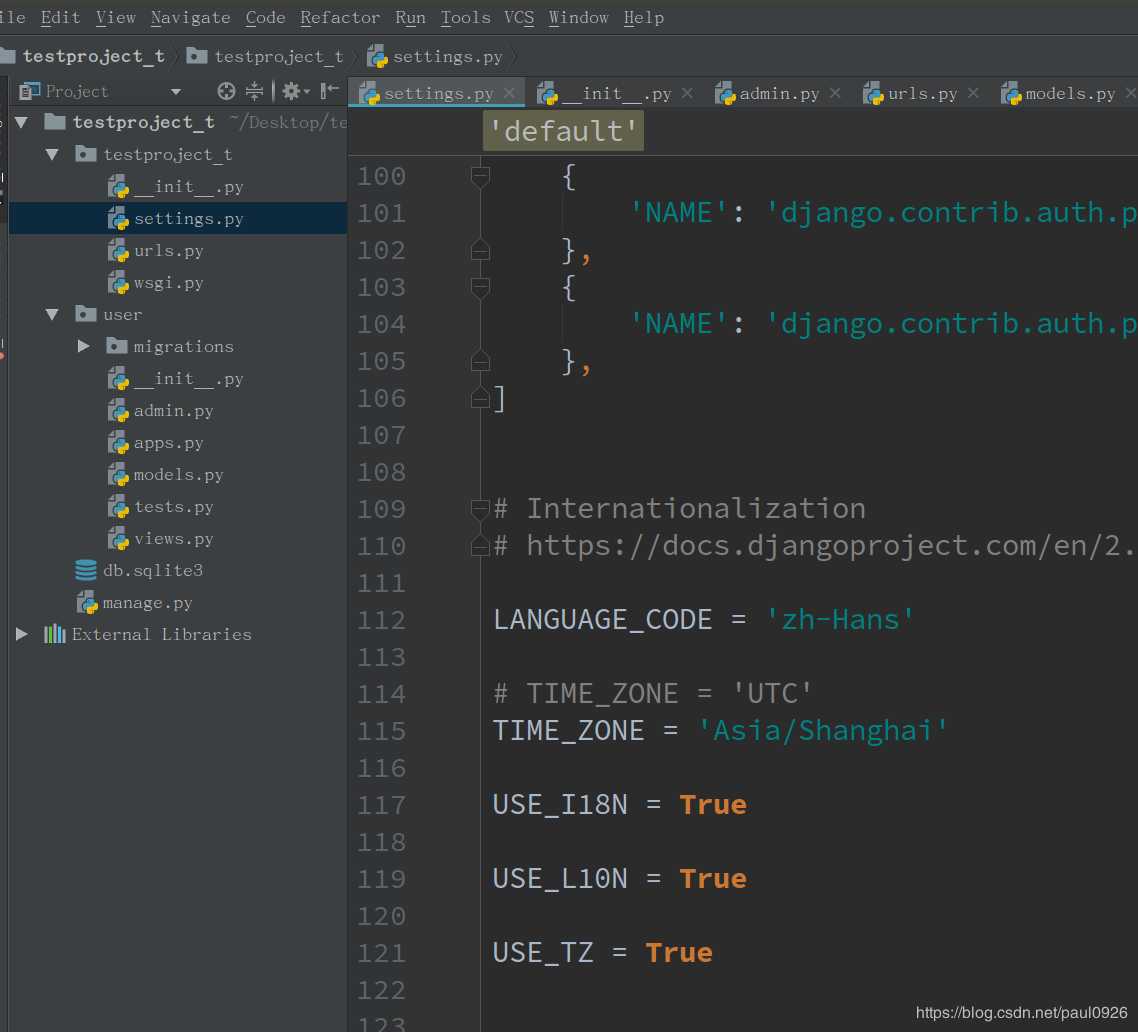Viewport: 1138px width, 1032px height.
Task: Close the urls.py tab
Action: [973, 93]
